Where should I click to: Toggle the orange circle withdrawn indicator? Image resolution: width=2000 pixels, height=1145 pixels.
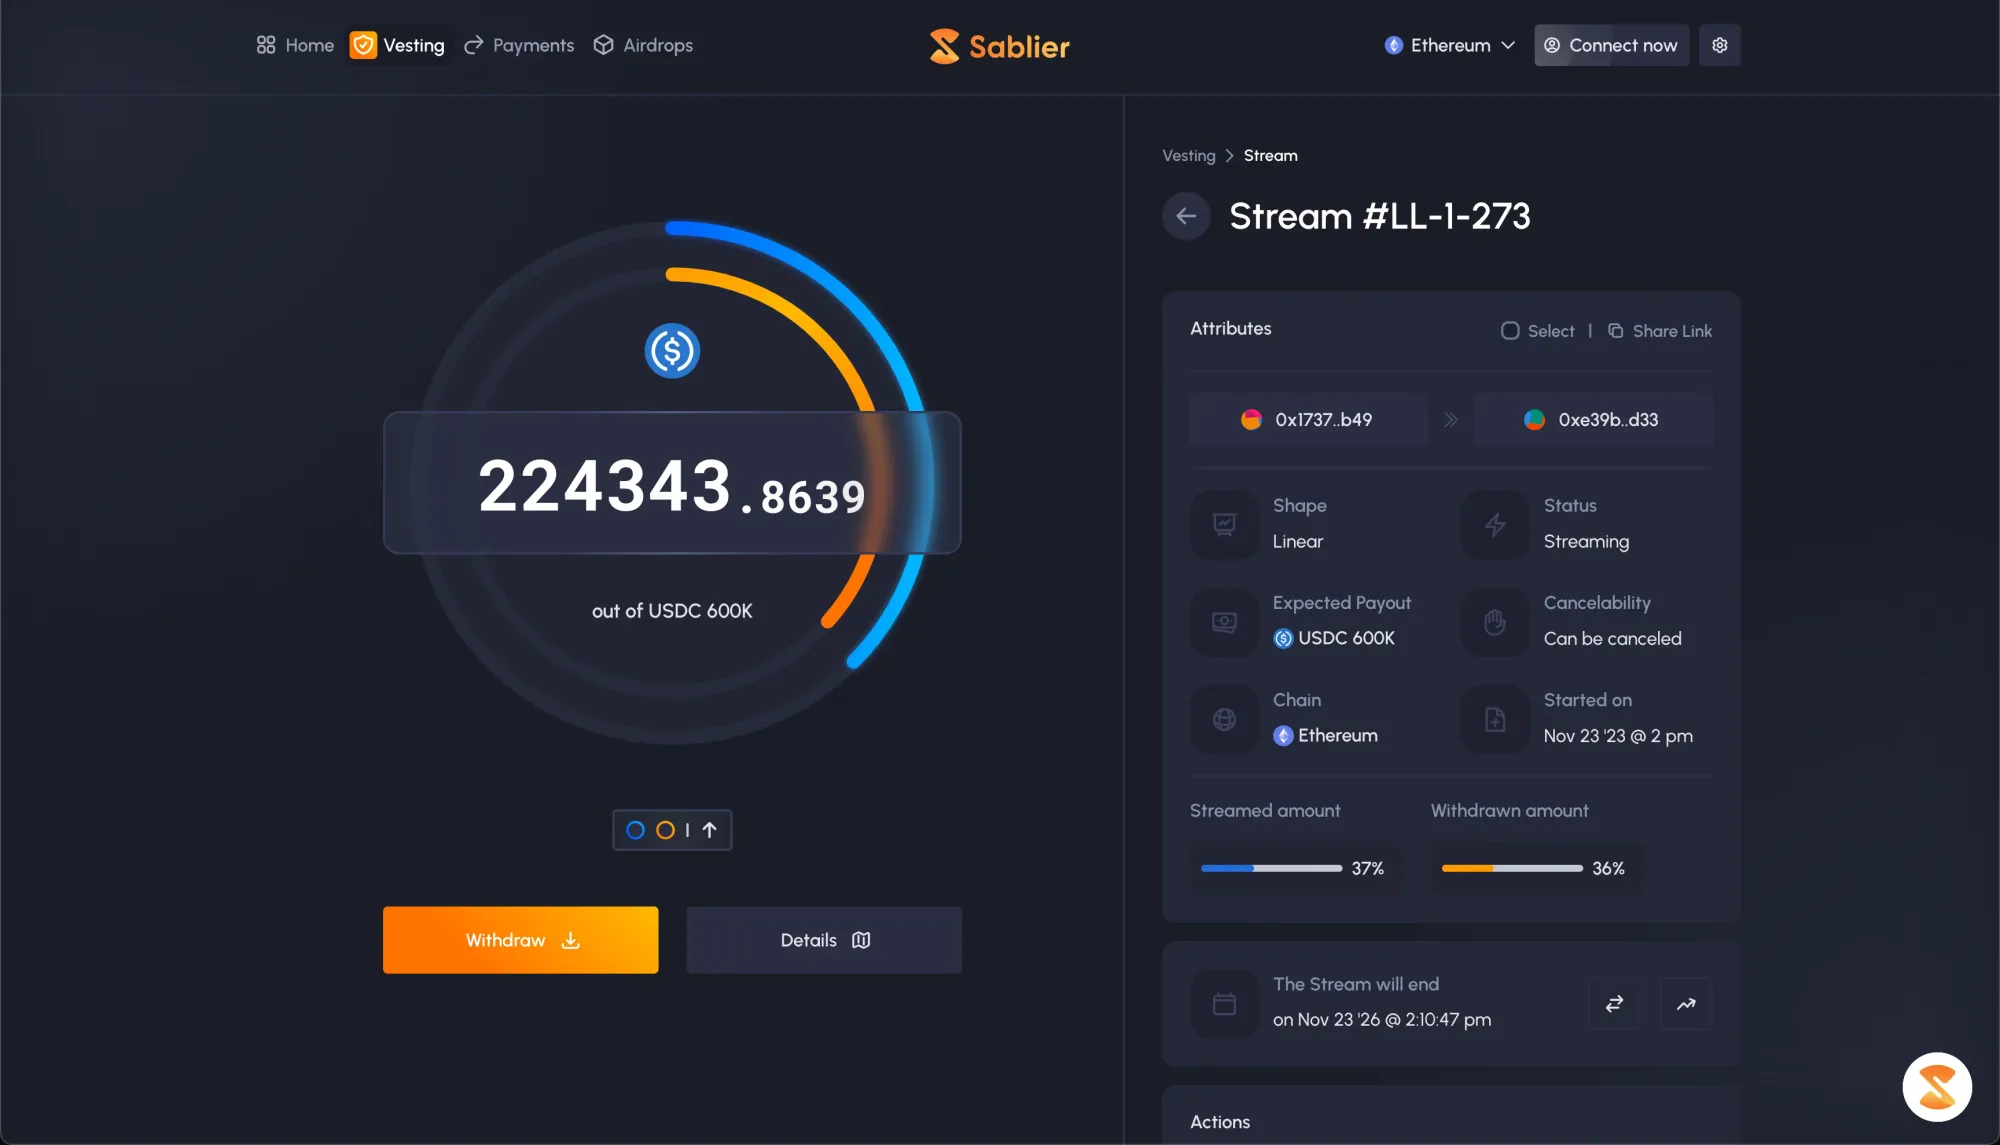coord(665,830)
